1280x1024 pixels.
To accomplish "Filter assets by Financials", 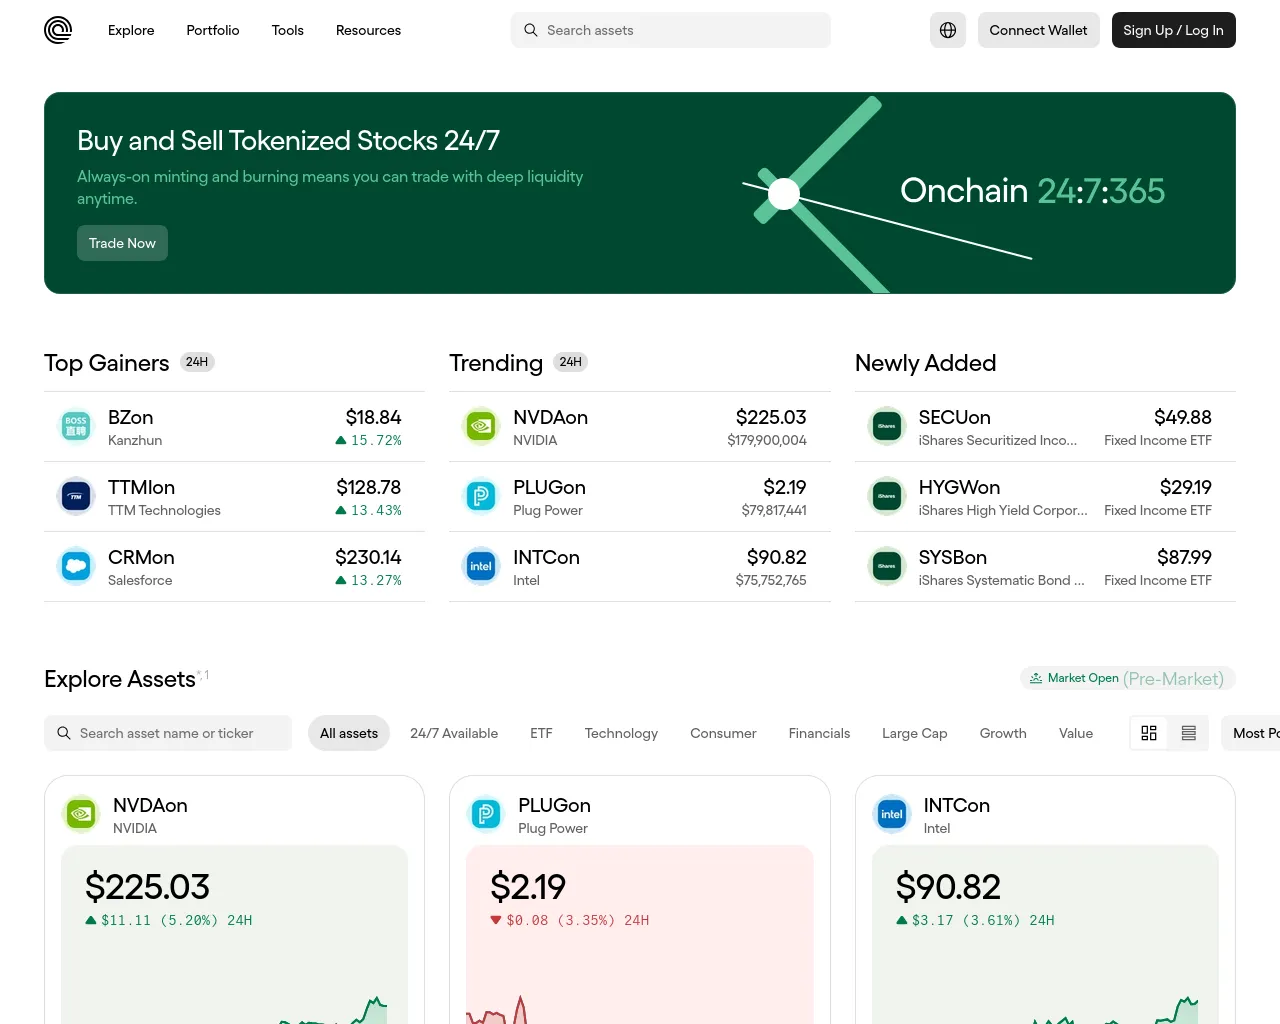I will (819, 733).
